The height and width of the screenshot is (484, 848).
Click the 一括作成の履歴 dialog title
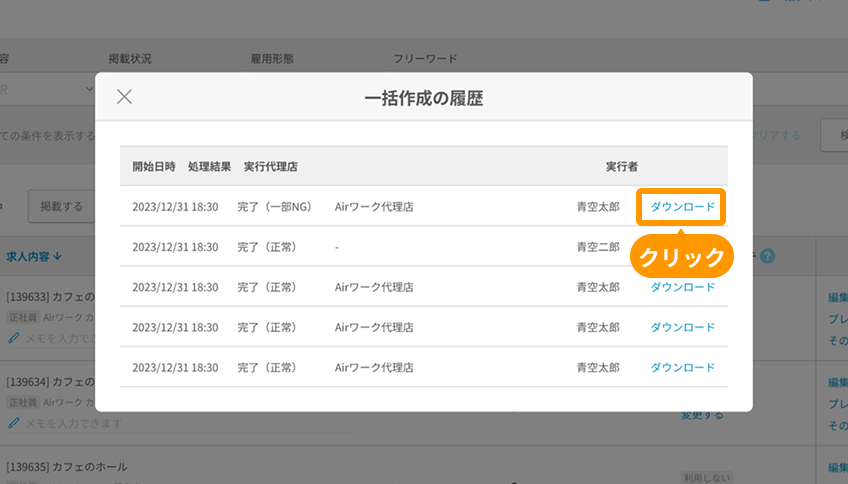(x=424, y=98)
